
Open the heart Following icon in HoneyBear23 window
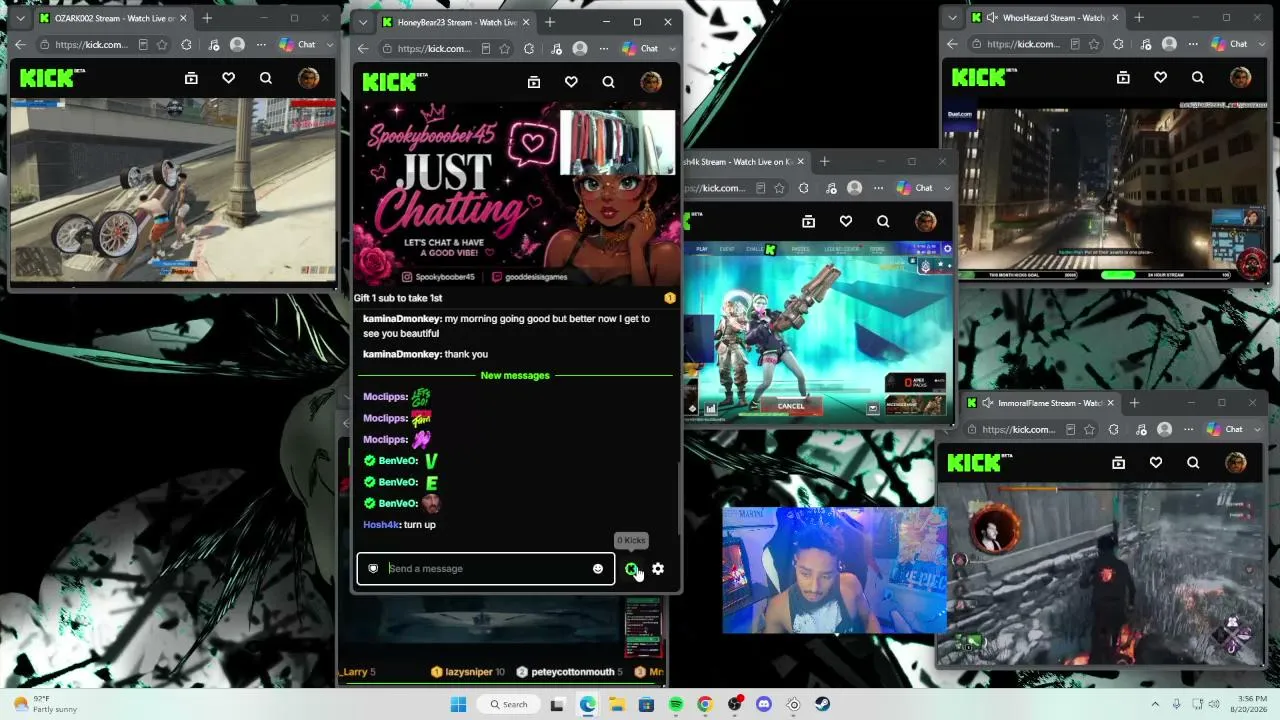[x=571, y=82]
